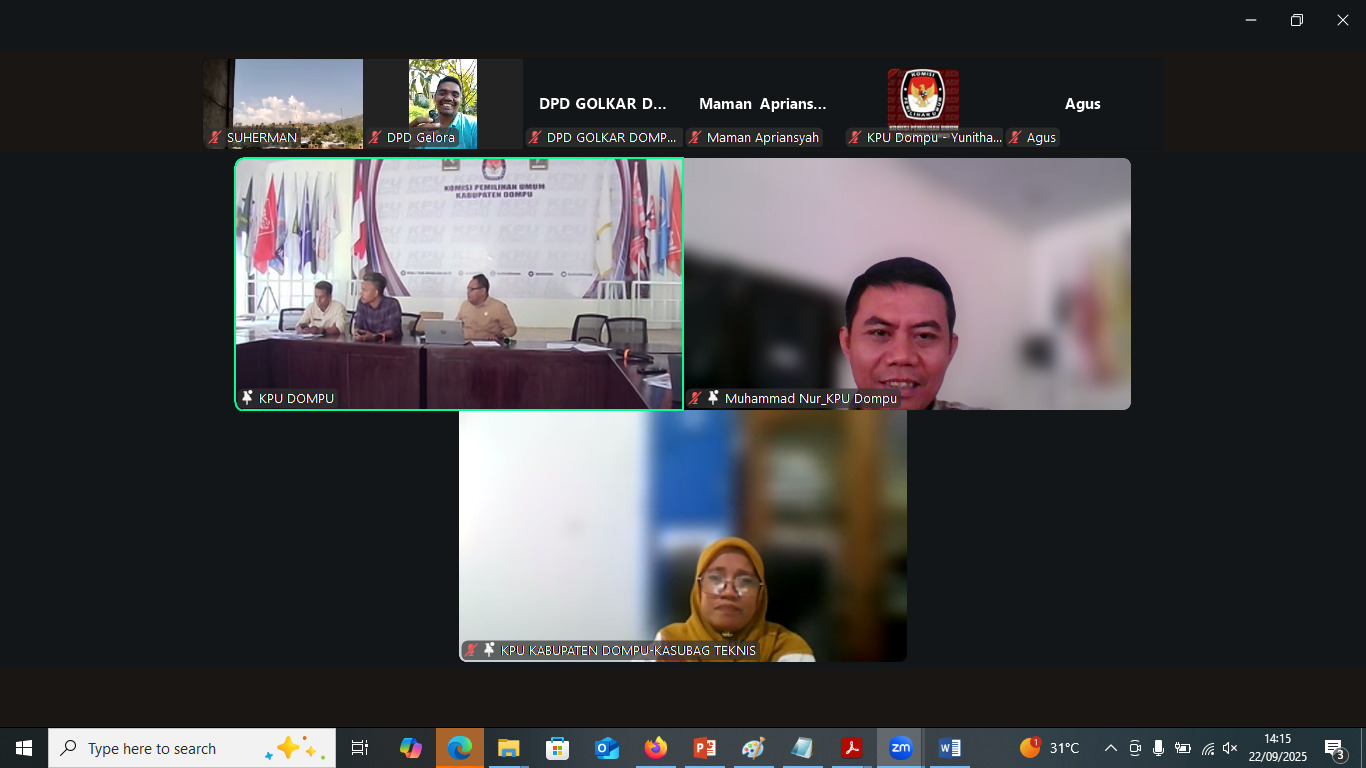Screen dimensions: 1366x768
Task: Open Windows Start menu
Action: point(24,748)
